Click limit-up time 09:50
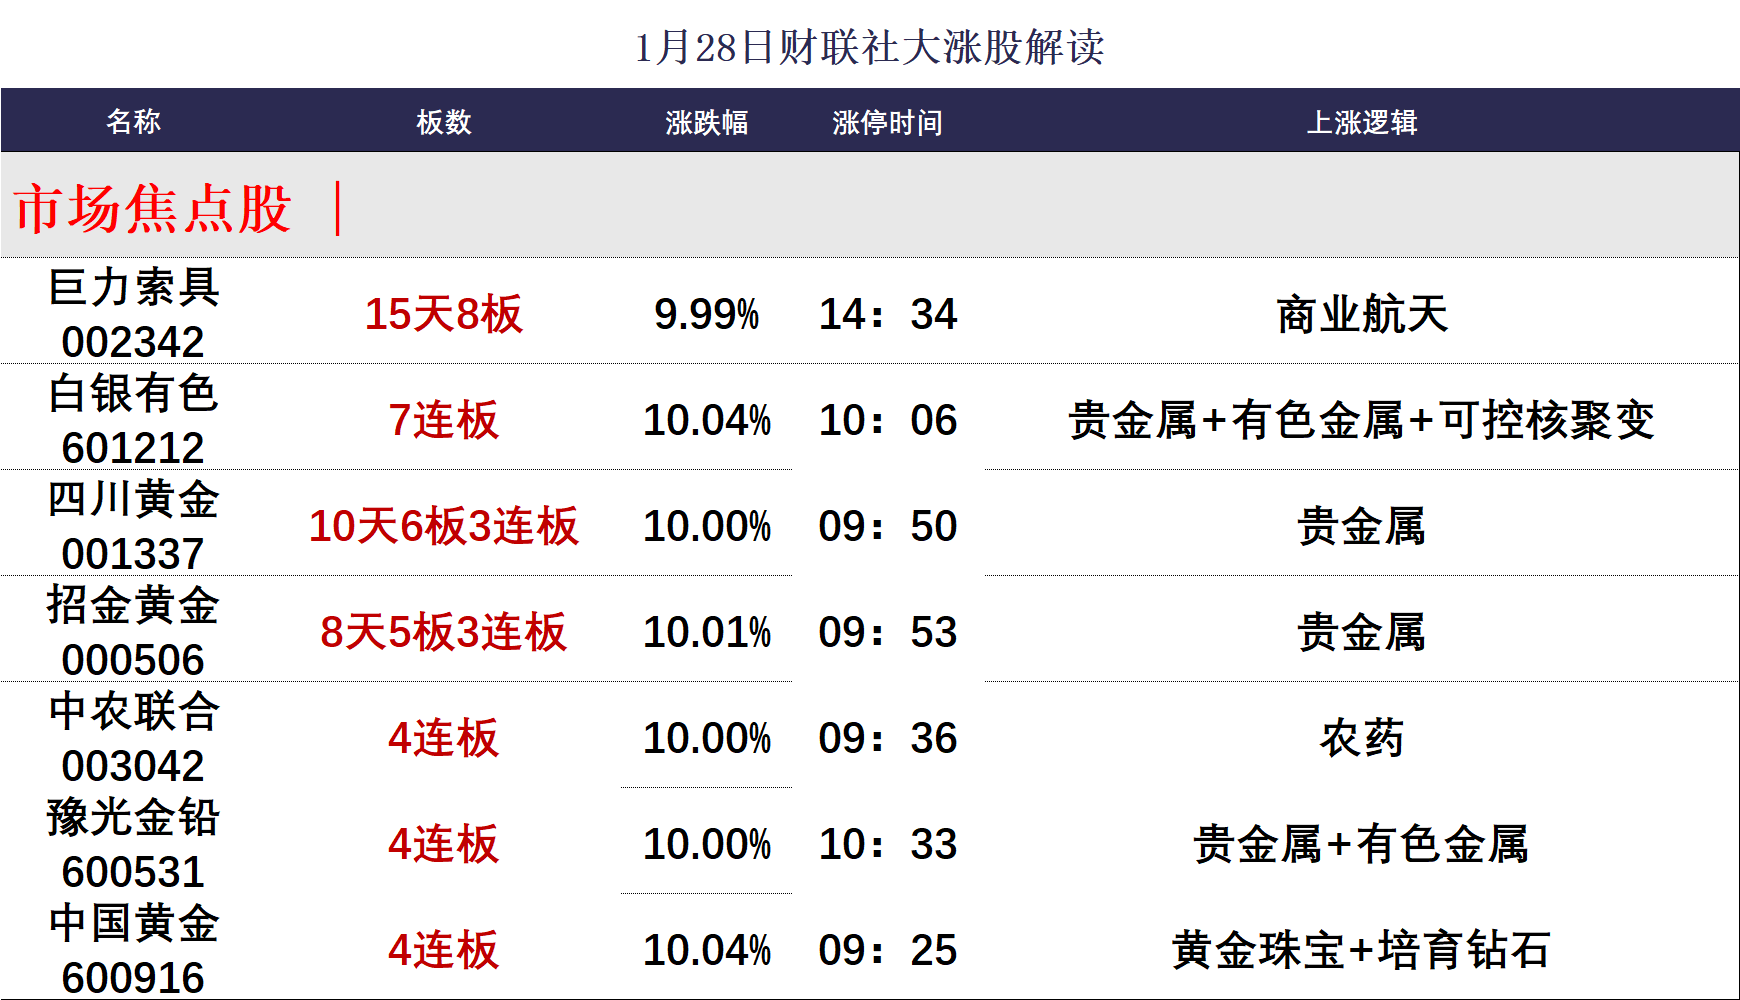Viewport: 1740px width, 1000px height. (x=887, y=526)
